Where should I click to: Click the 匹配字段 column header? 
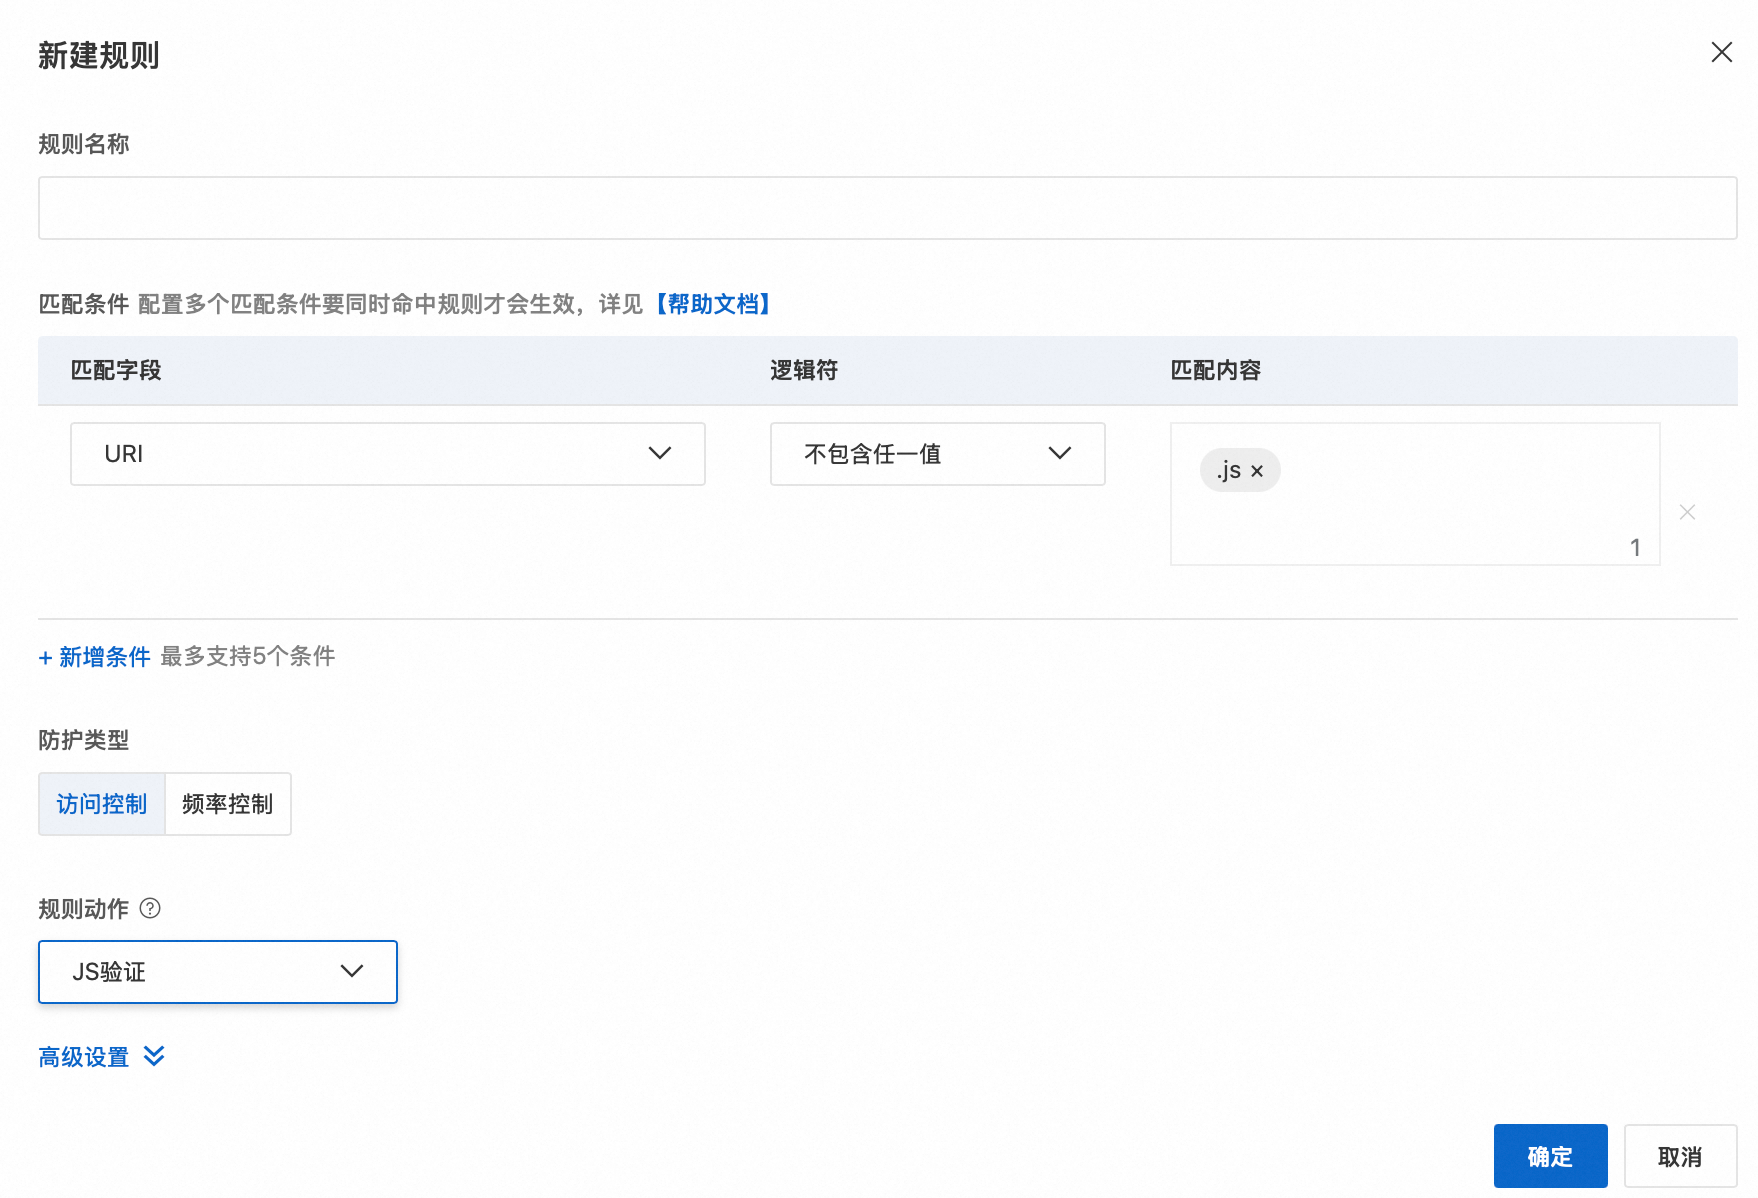[116, 370]
